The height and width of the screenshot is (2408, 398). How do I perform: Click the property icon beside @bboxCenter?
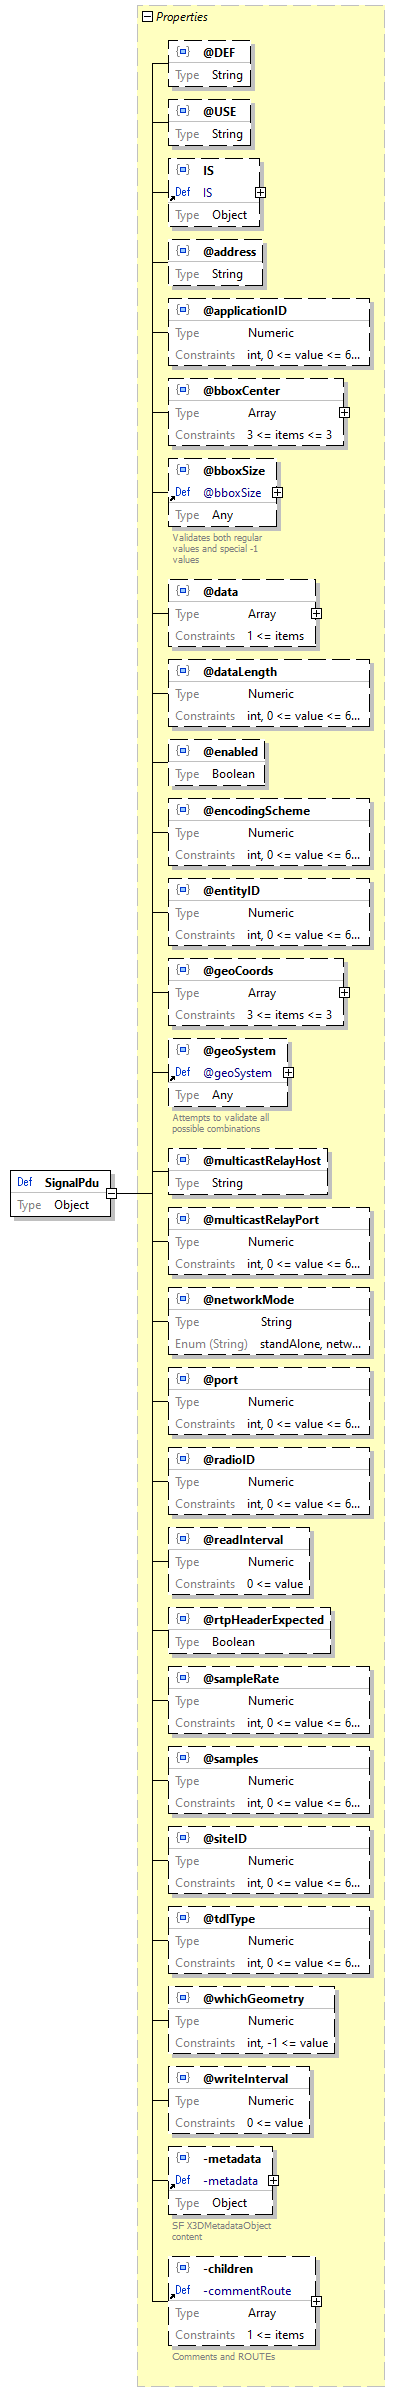coord(183,390)
